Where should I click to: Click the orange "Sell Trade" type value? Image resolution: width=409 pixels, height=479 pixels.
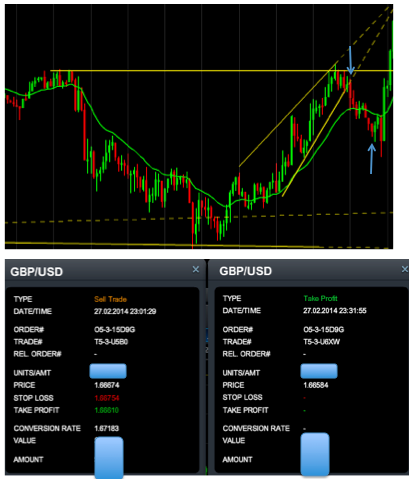[x=110, y=299]
